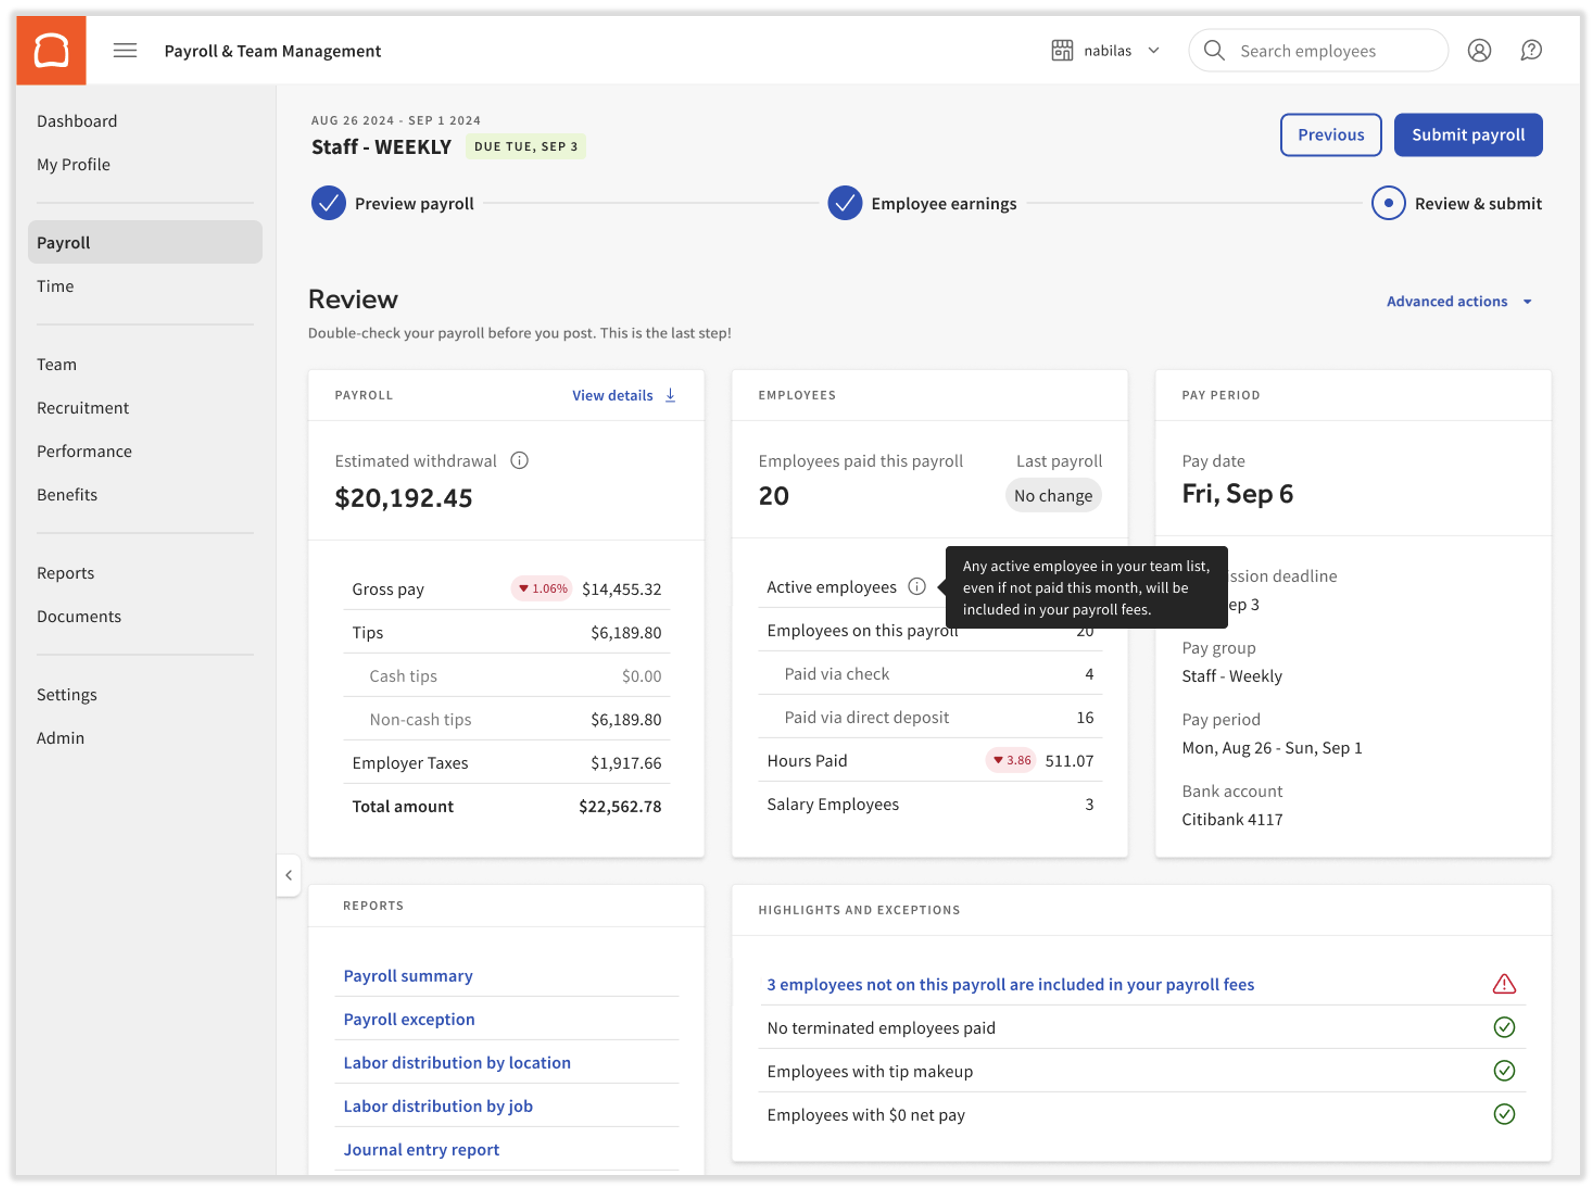1594x1190 pixels.
Task: Collapse the sidebar with the chevron handle
Action: pos(289,875)
